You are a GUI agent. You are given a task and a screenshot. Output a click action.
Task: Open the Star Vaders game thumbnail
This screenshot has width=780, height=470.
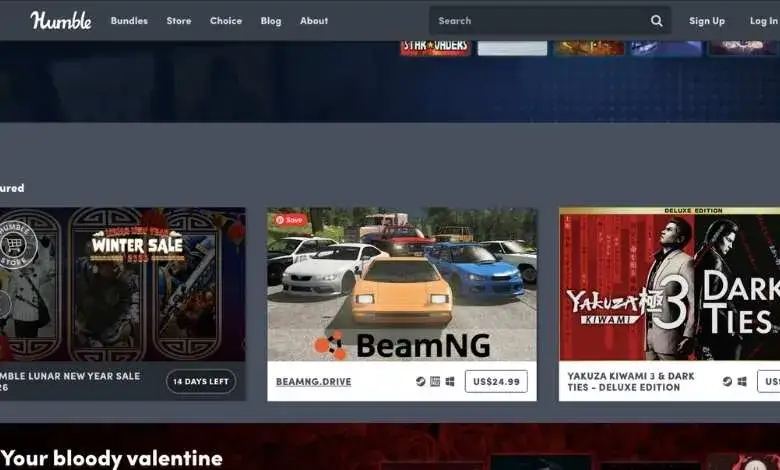435,47
